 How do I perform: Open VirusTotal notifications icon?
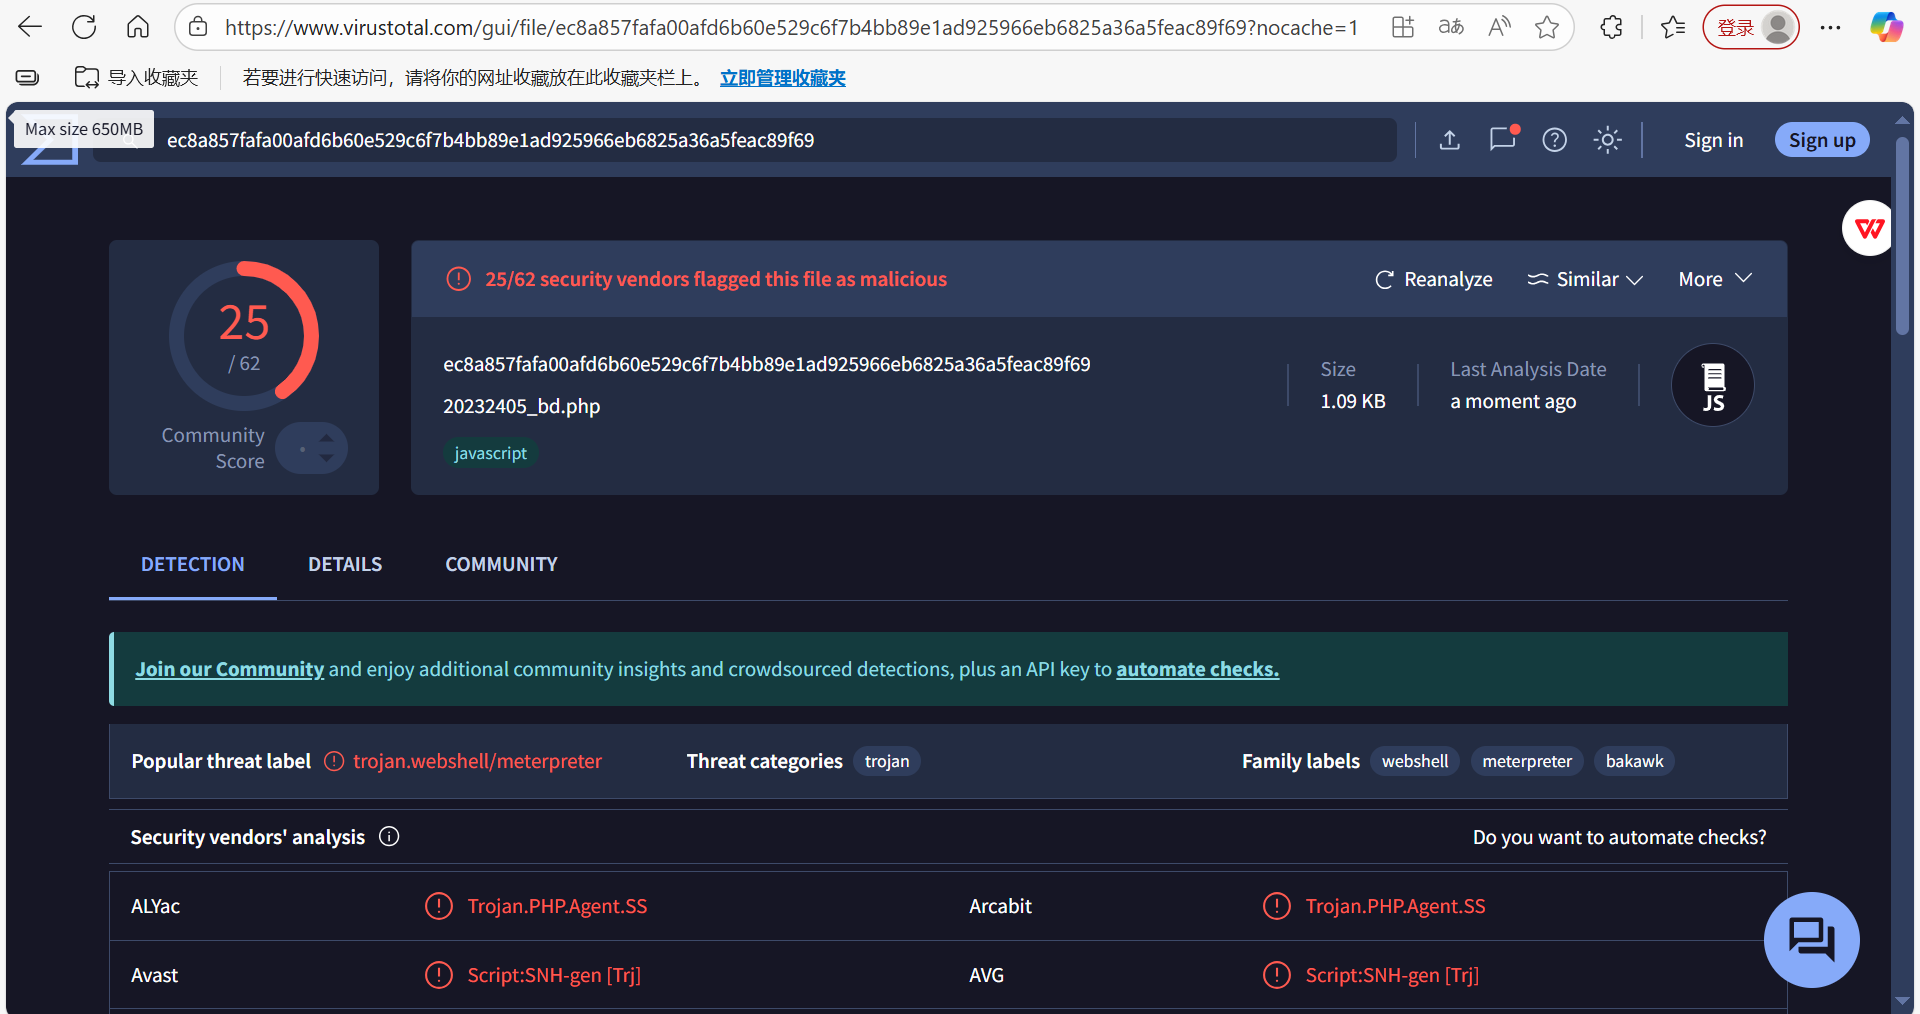coord(1503,139)
